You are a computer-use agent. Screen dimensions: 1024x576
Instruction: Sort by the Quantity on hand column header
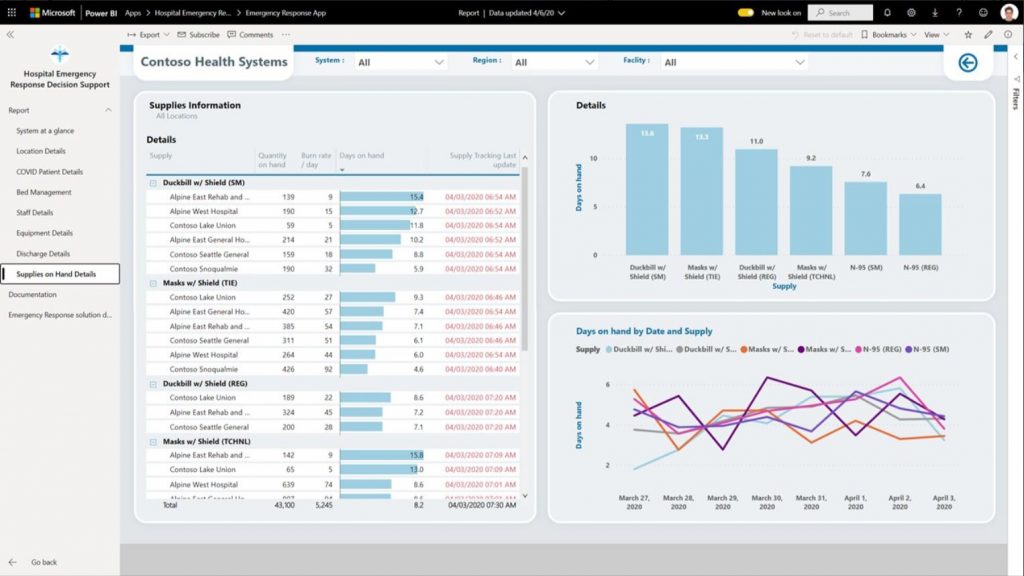point(272,160)
